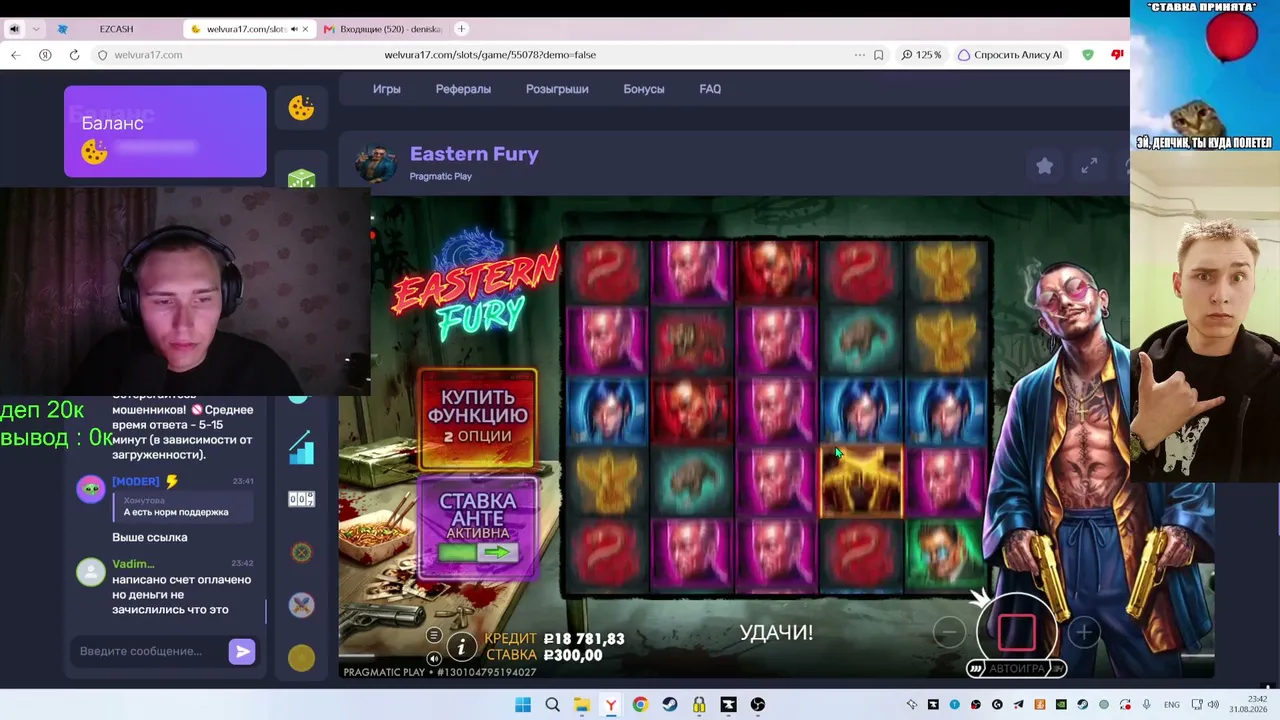This screenshot has height=720, width=1280.
Task: Open File Explorer from the taskbar
Action: point(581,705)
